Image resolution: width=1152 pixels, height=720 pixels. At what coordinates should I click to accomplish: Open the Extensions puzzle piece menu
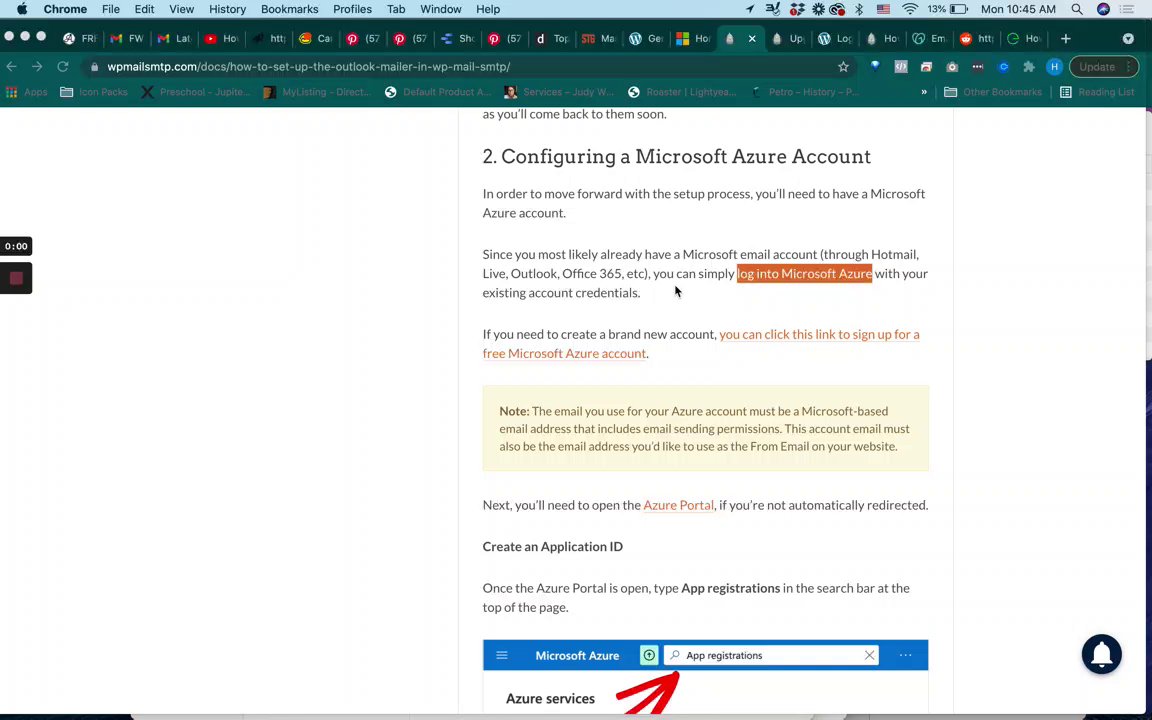click(1029, 67)
